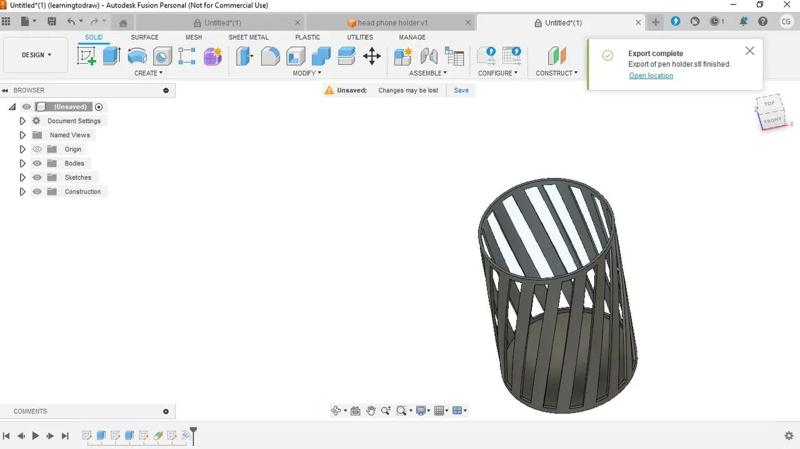
Task: Close the Export complete notification
Action: [749, 51]
